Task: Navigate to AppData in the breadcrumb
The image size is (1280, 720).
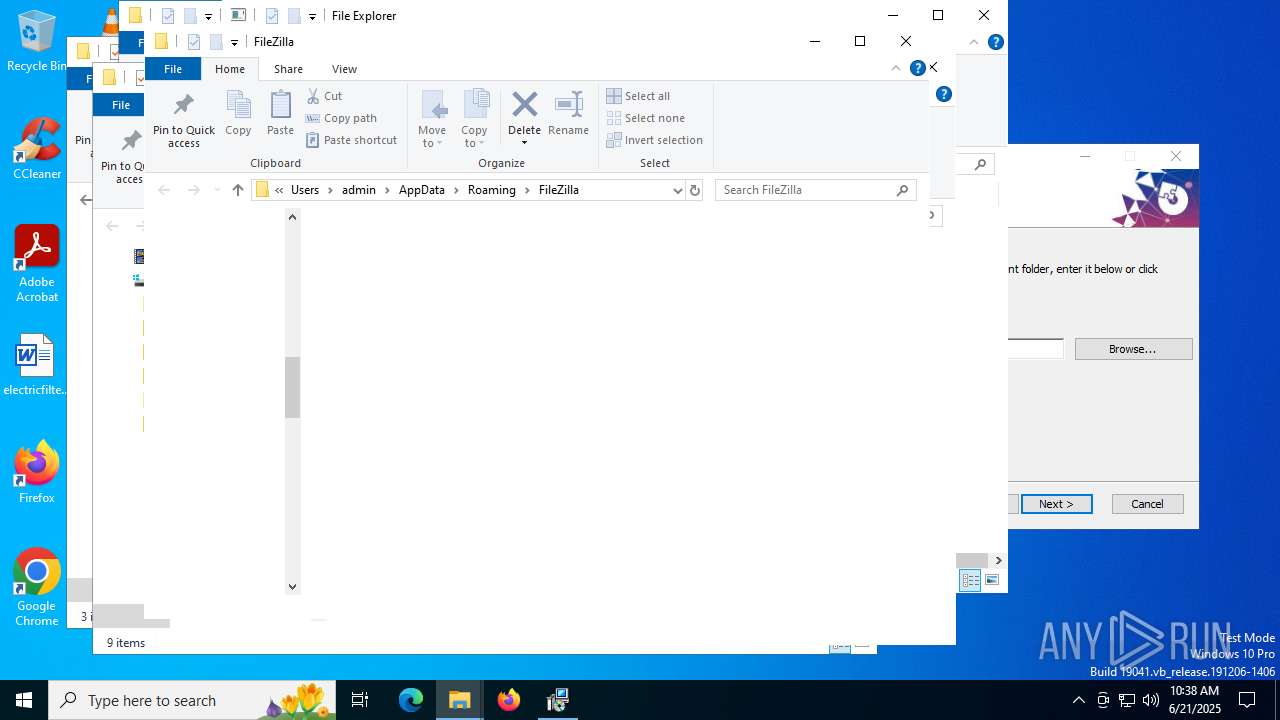Action: pyautogui.click(x=422, y=190)
